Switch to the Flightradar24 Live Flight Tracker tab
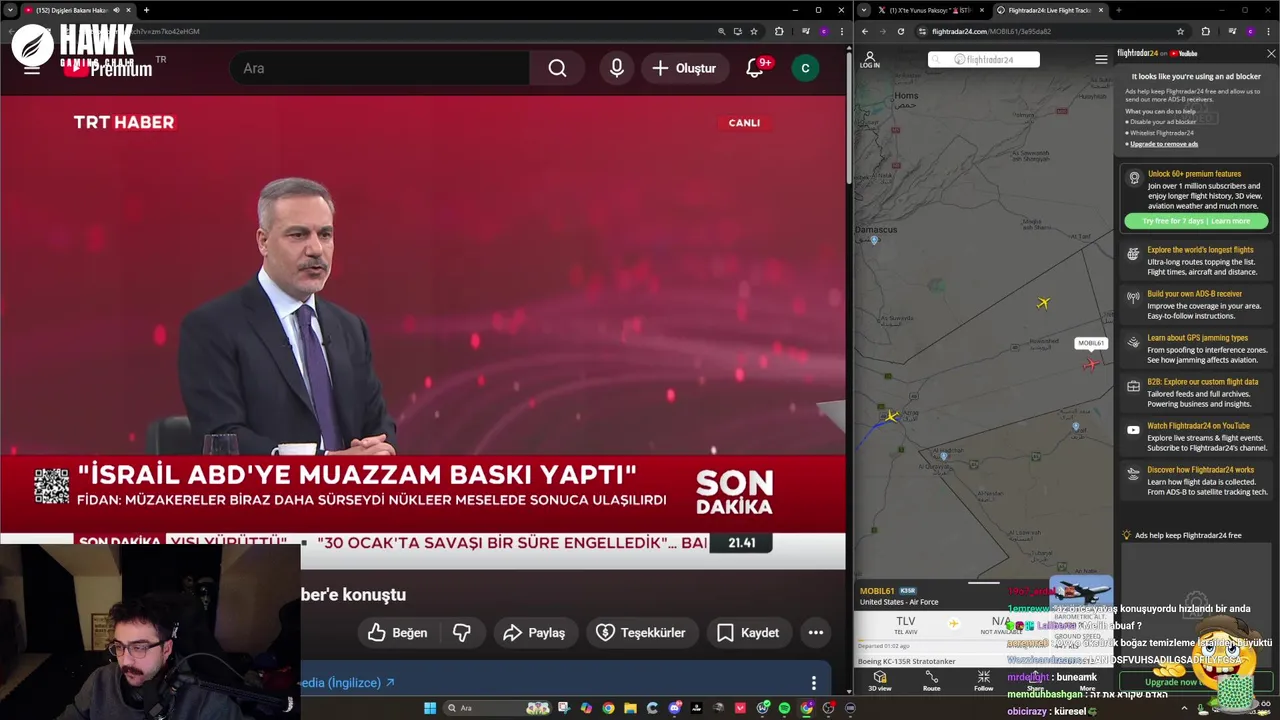1280x720 pixels. coord(1050,10)
